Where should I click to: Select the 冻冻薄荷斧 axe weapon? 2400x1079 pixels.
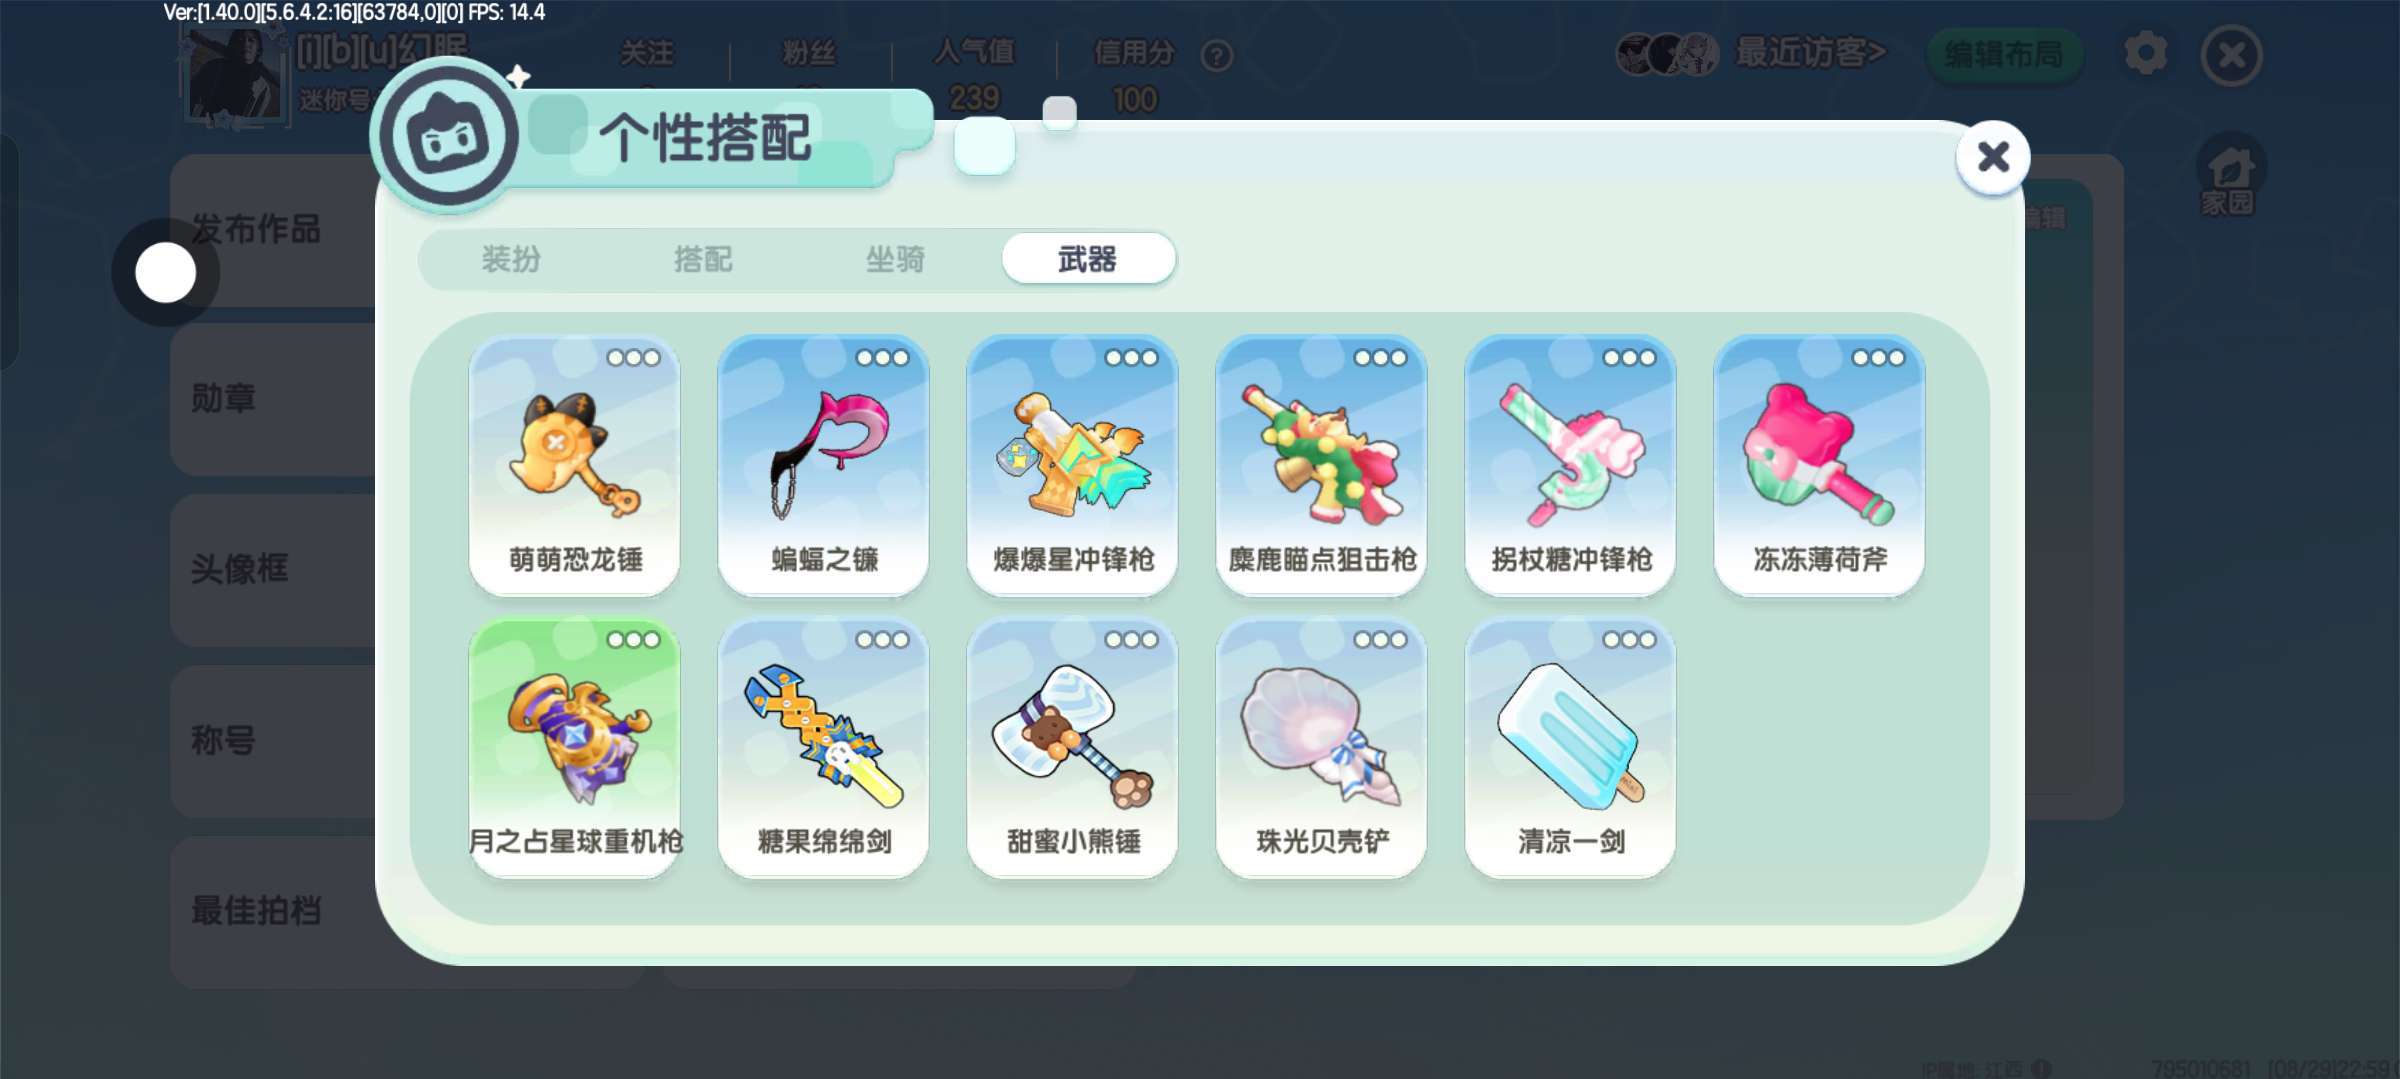(x=1819, y=466)
